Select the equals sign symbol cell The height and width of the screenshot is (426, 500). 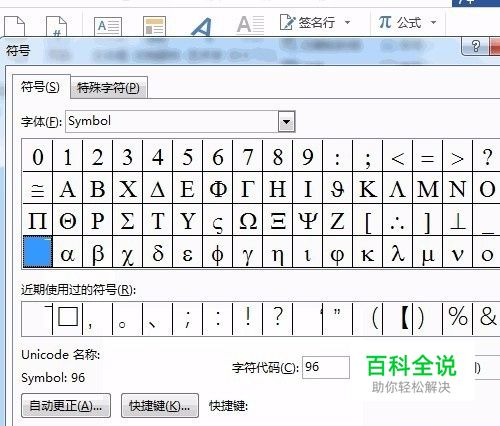click(427, 157)
